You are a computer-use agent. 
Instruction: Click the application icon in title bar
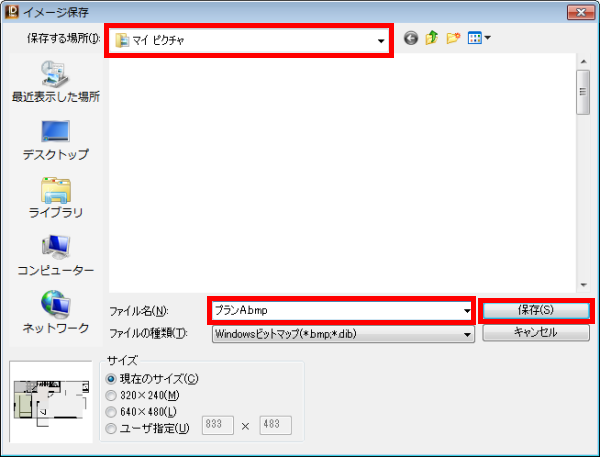pyautogui.click(x=12, y=12)
